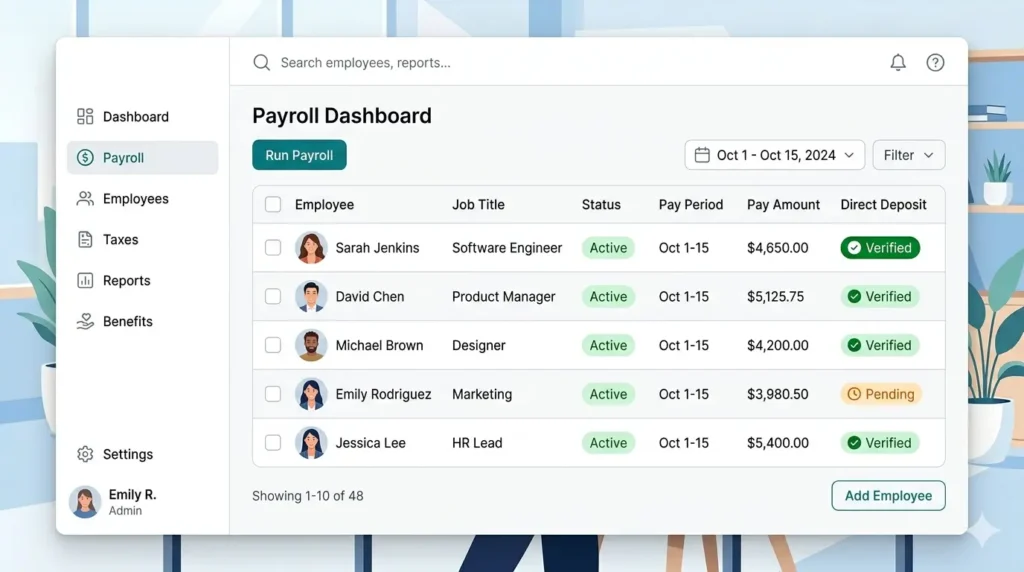Screen dimensions: 1024x572
Task: Open Employees section
Action: 142,199
